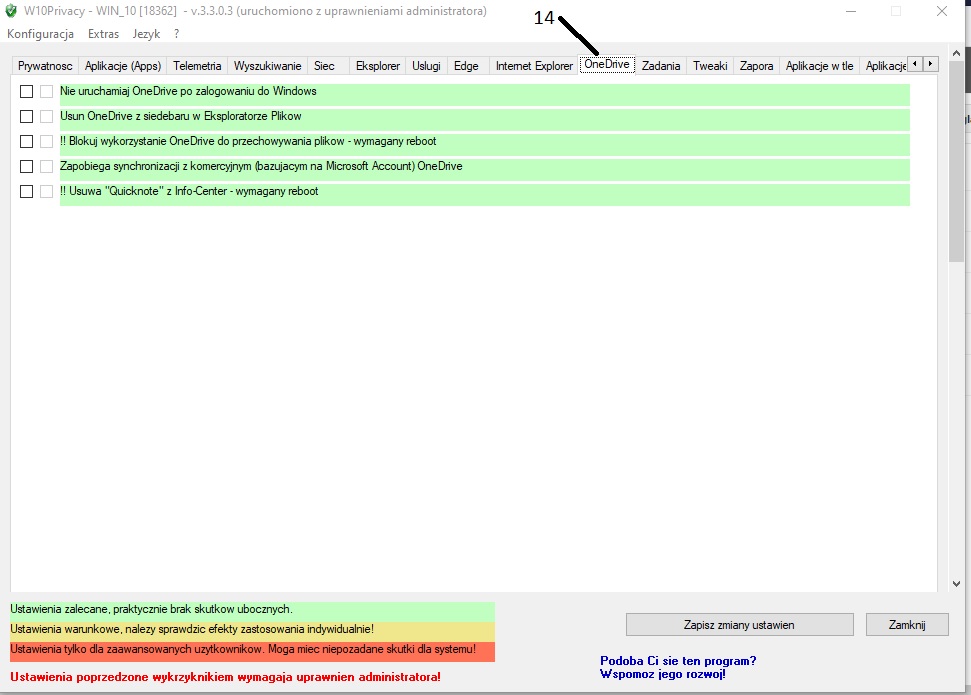Click text 'Nie uruchamiaj OneDrive po zalogowaniu do Windows'
971x695 pixels.
(188, 91)
